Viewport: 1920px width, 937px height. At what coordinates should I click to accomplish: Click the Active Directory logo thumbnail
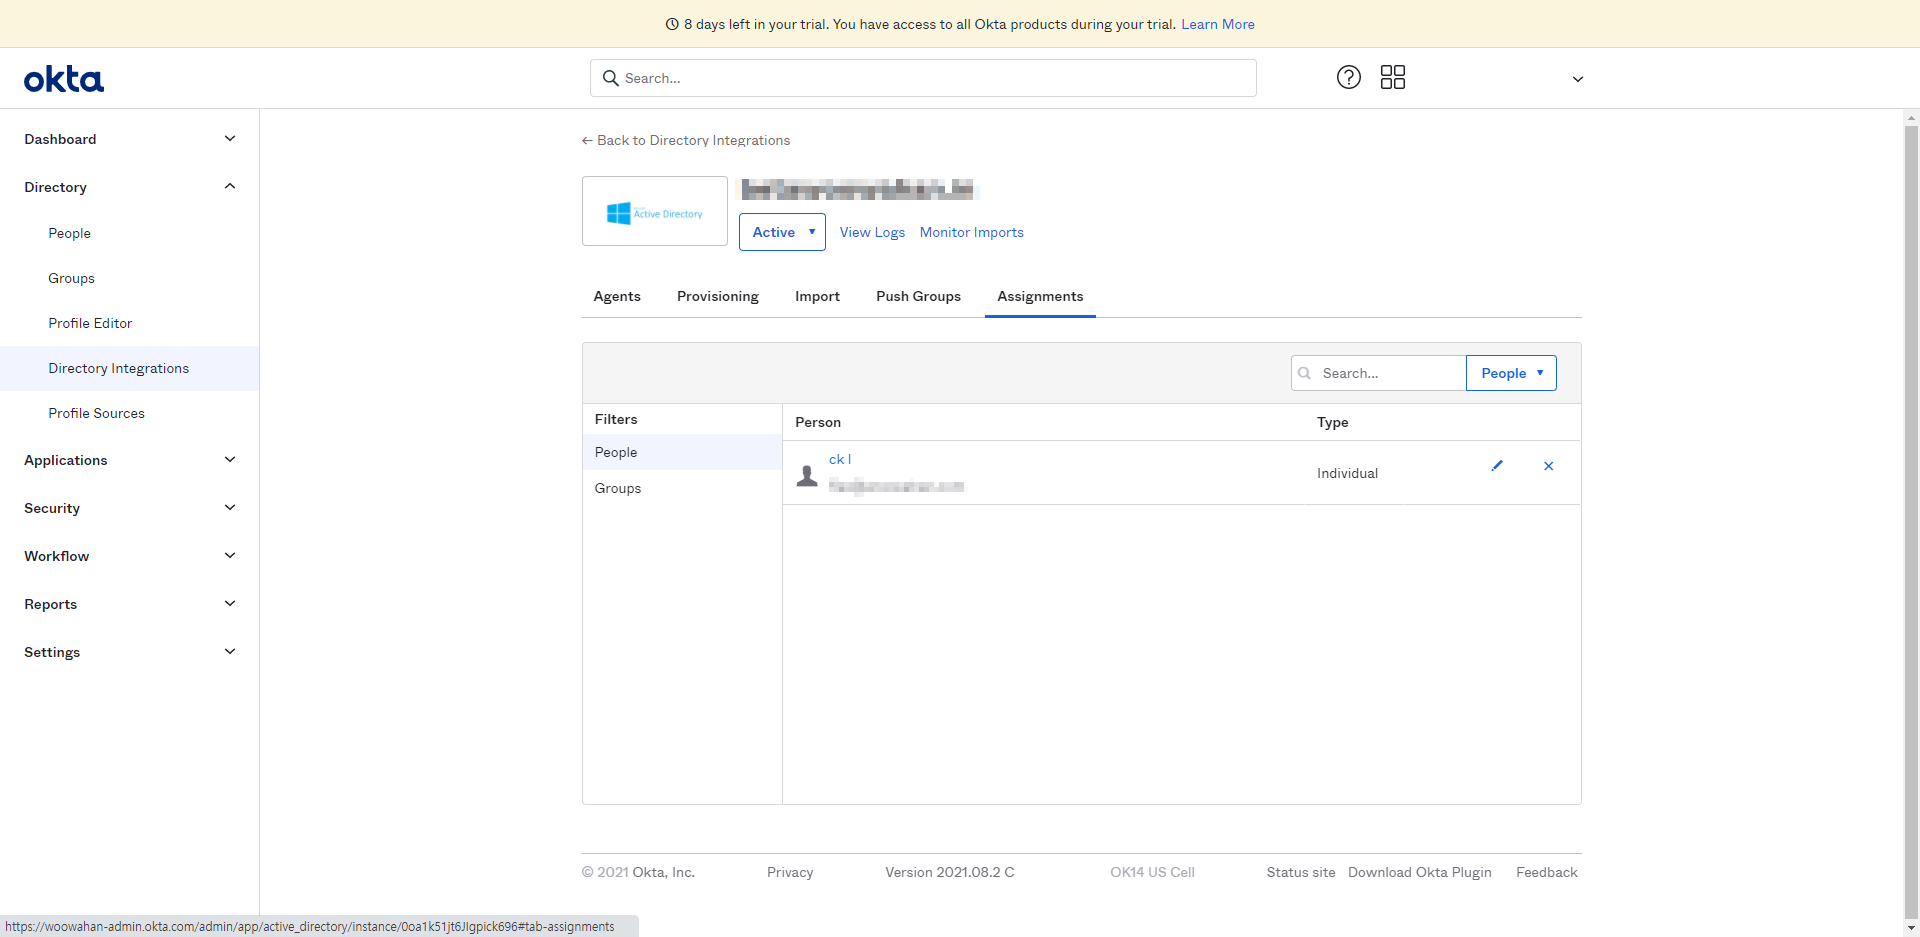[655, 211]
